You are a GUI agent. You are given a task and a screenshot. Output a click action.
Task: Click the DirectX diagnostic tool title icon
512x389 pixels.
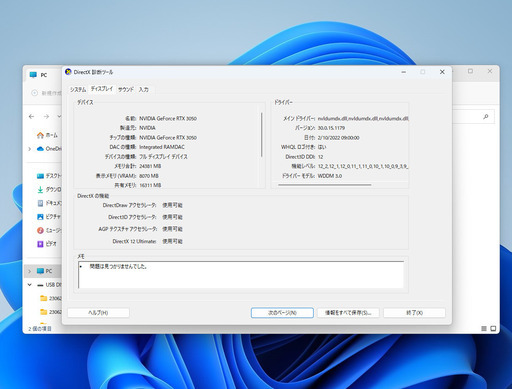tap(68, 72)
